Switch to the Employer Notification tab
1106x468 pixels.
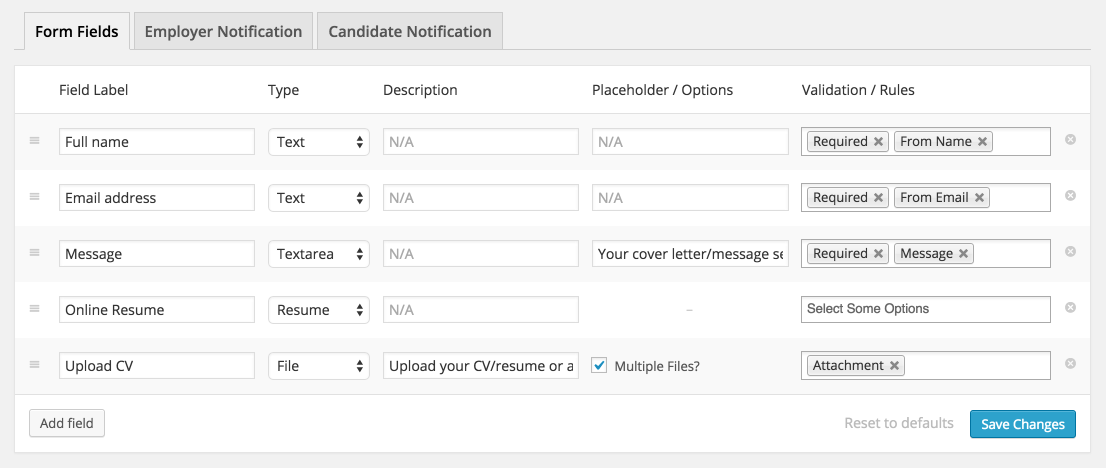point(223,31)
